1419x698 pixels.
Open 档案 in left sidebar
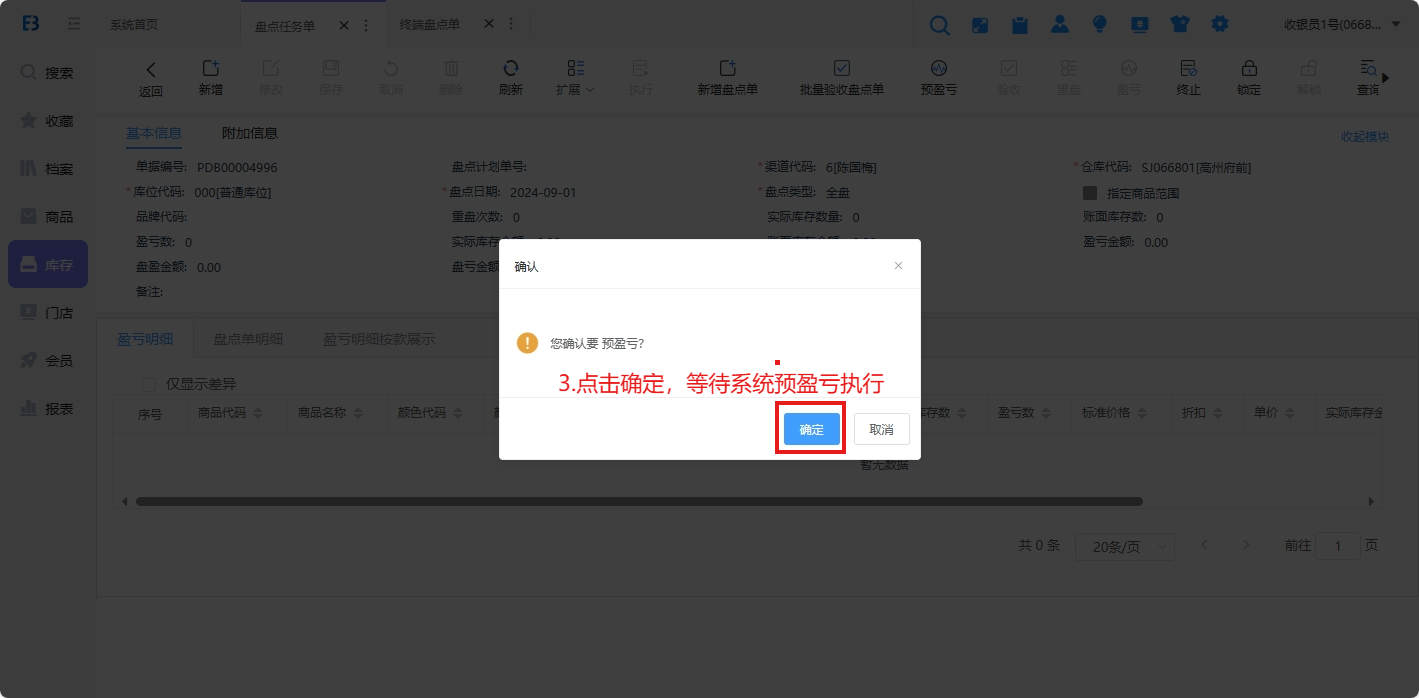pos(48,169)
